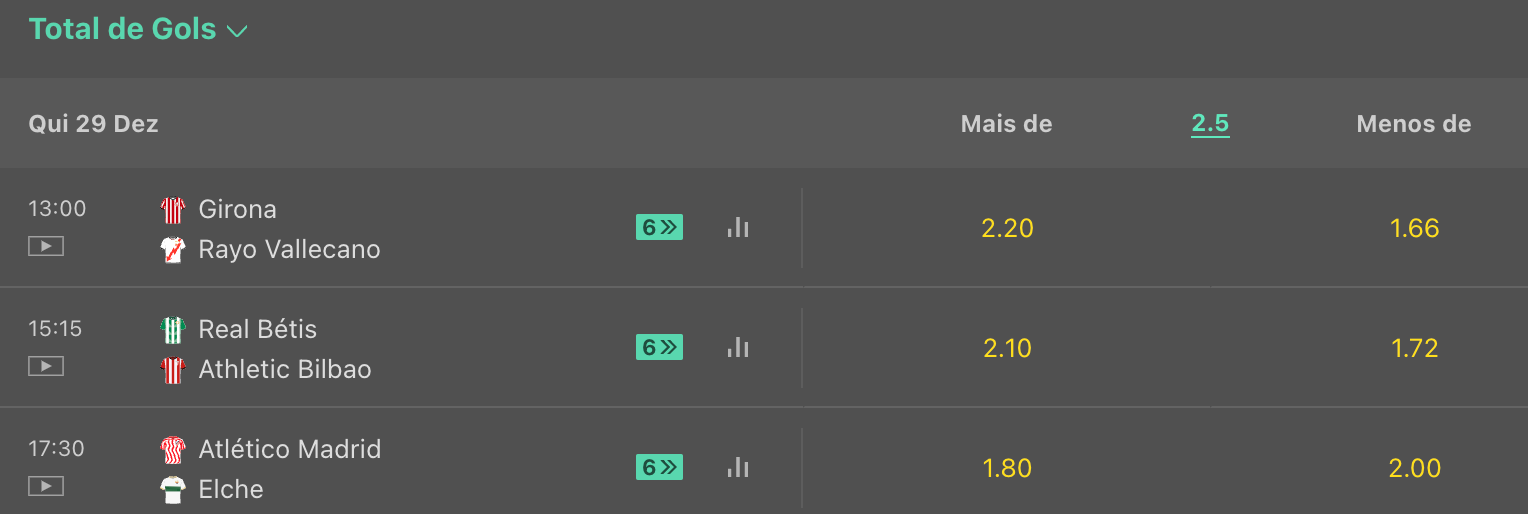Open bet builder badge for Real Bétis match
The height and width of the screenshot is (514, 1528).
[x=659, y=347]
